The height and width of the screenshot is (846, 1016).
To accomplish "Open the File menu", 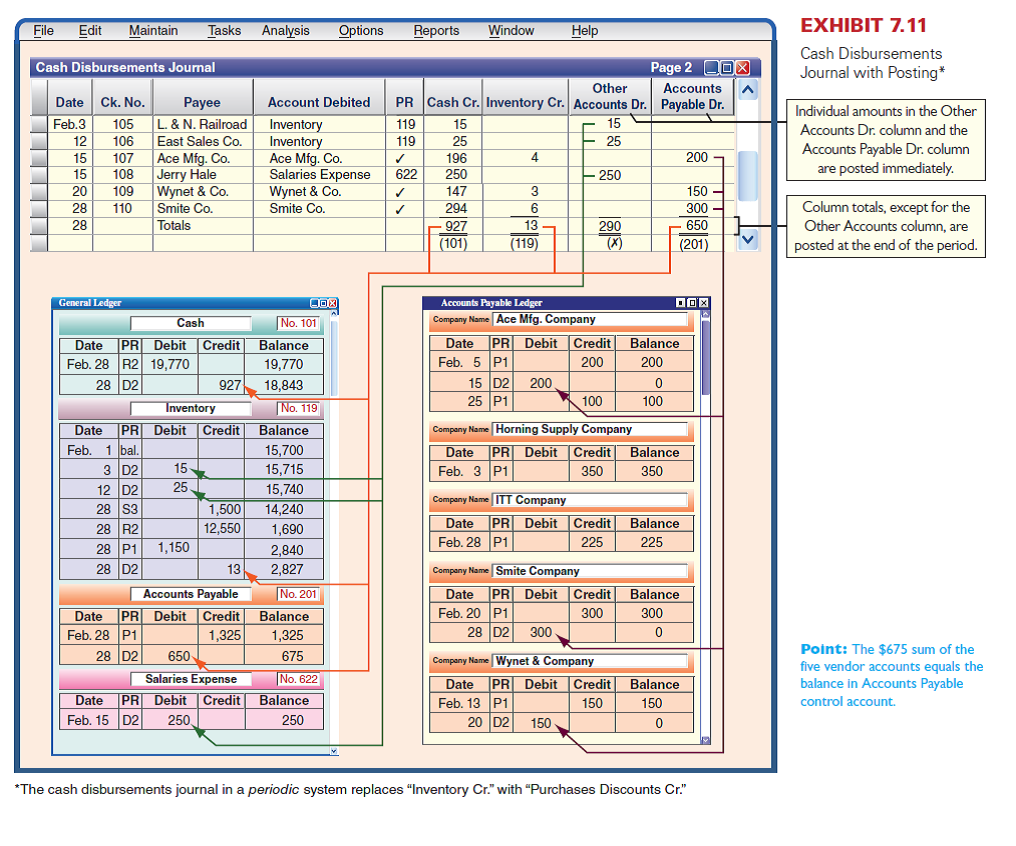I will point(43,31).
